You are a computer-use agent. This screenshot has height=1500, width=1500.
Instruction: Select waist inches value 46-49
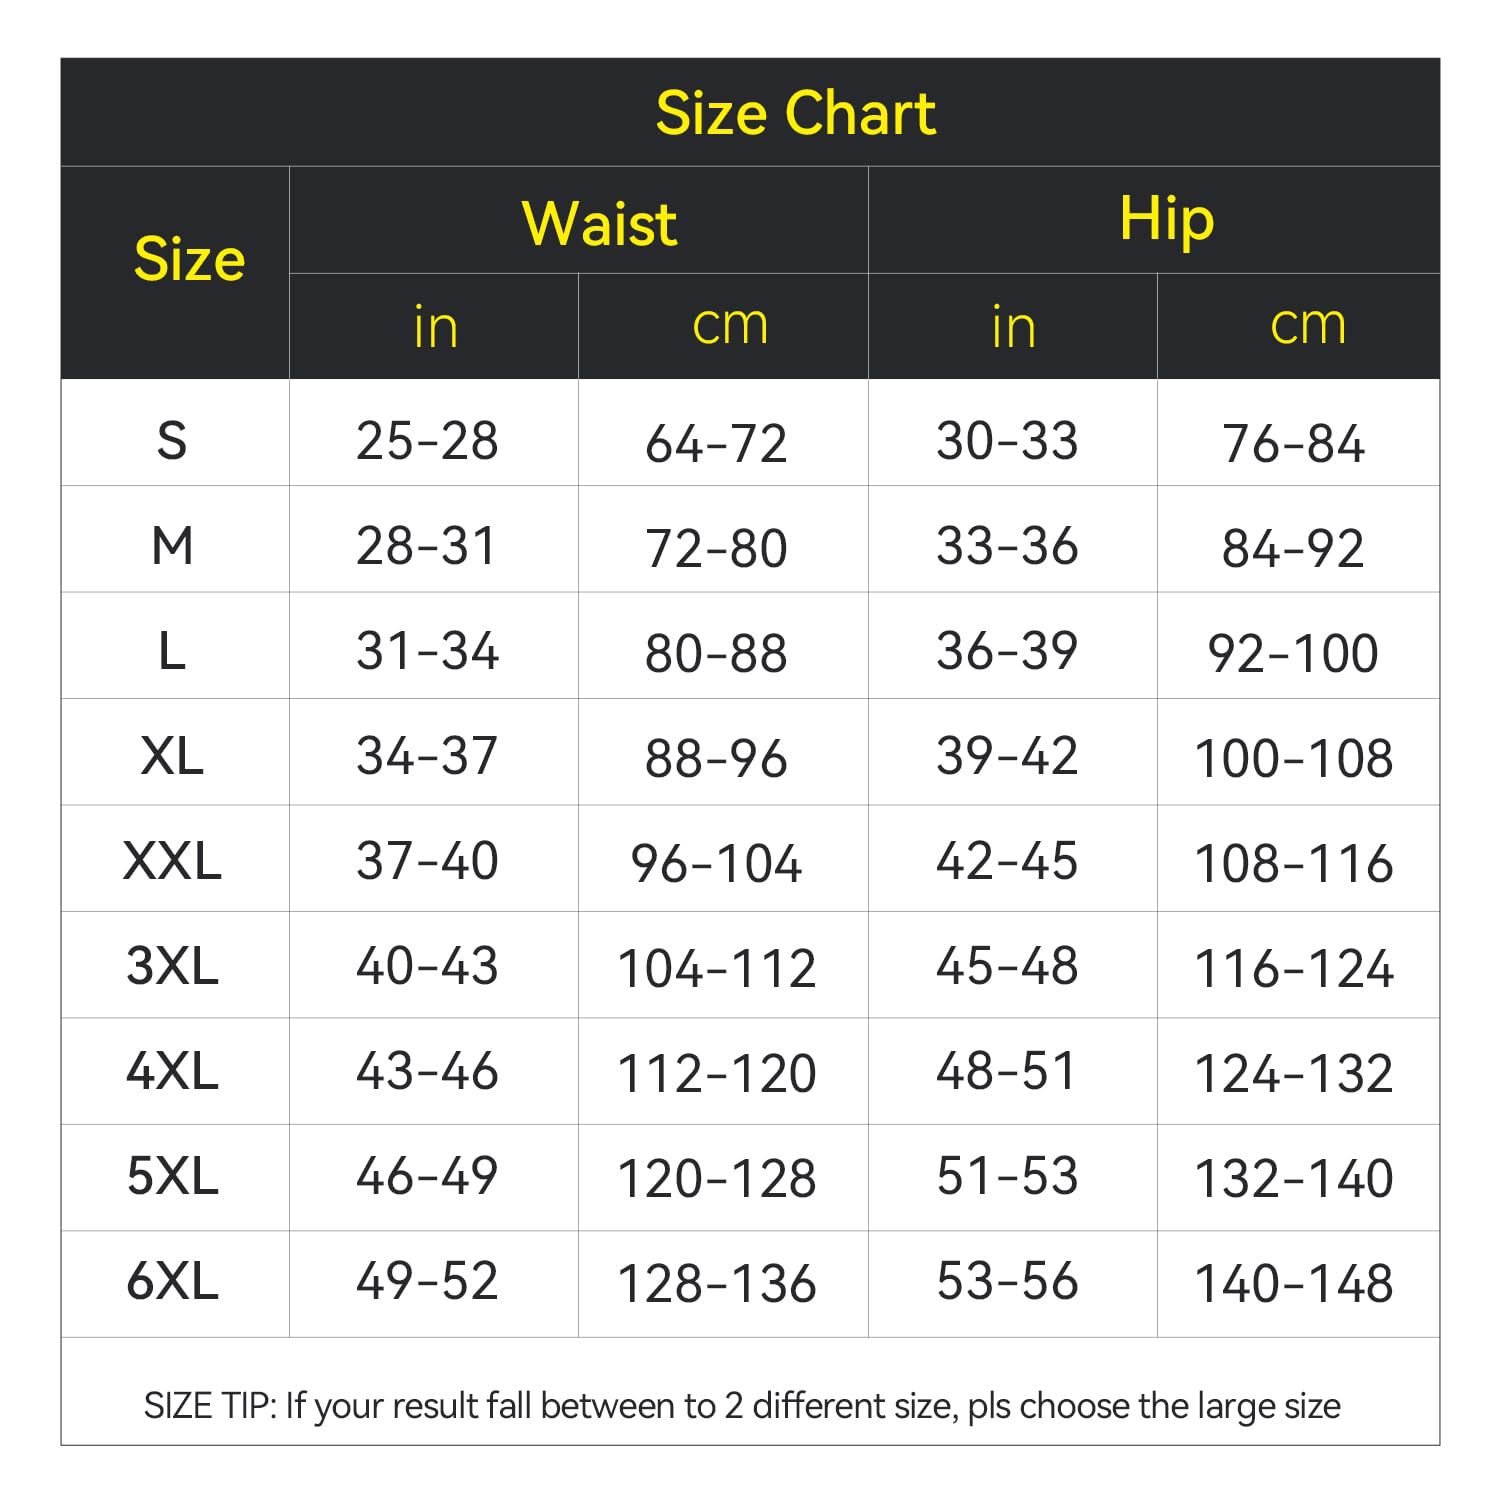click(427, 1176)
